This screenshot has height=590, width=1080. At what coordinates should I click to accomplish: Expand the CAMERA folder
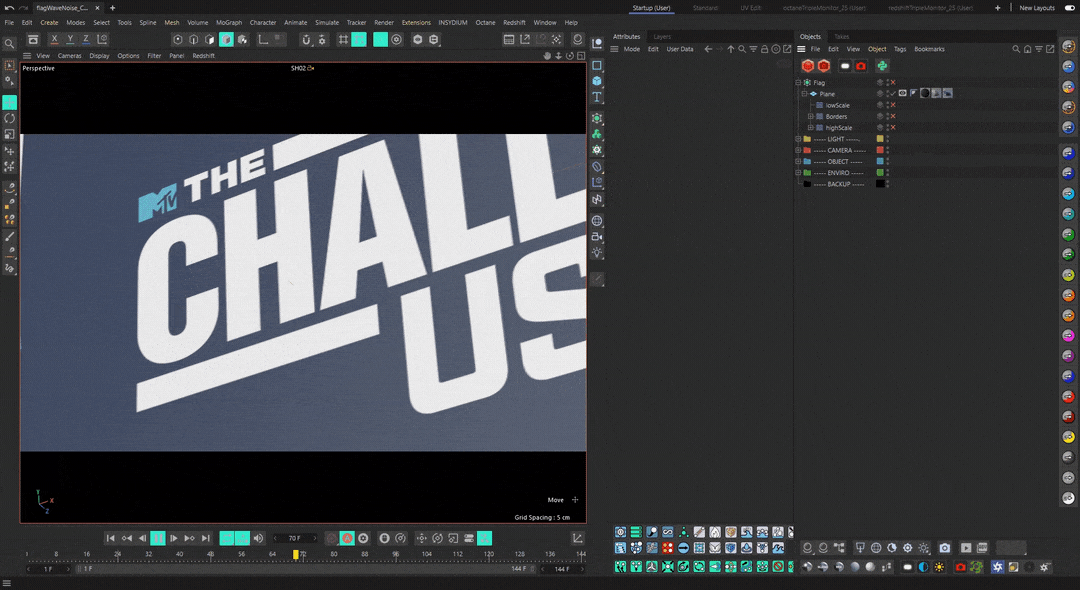coord(798,150)
